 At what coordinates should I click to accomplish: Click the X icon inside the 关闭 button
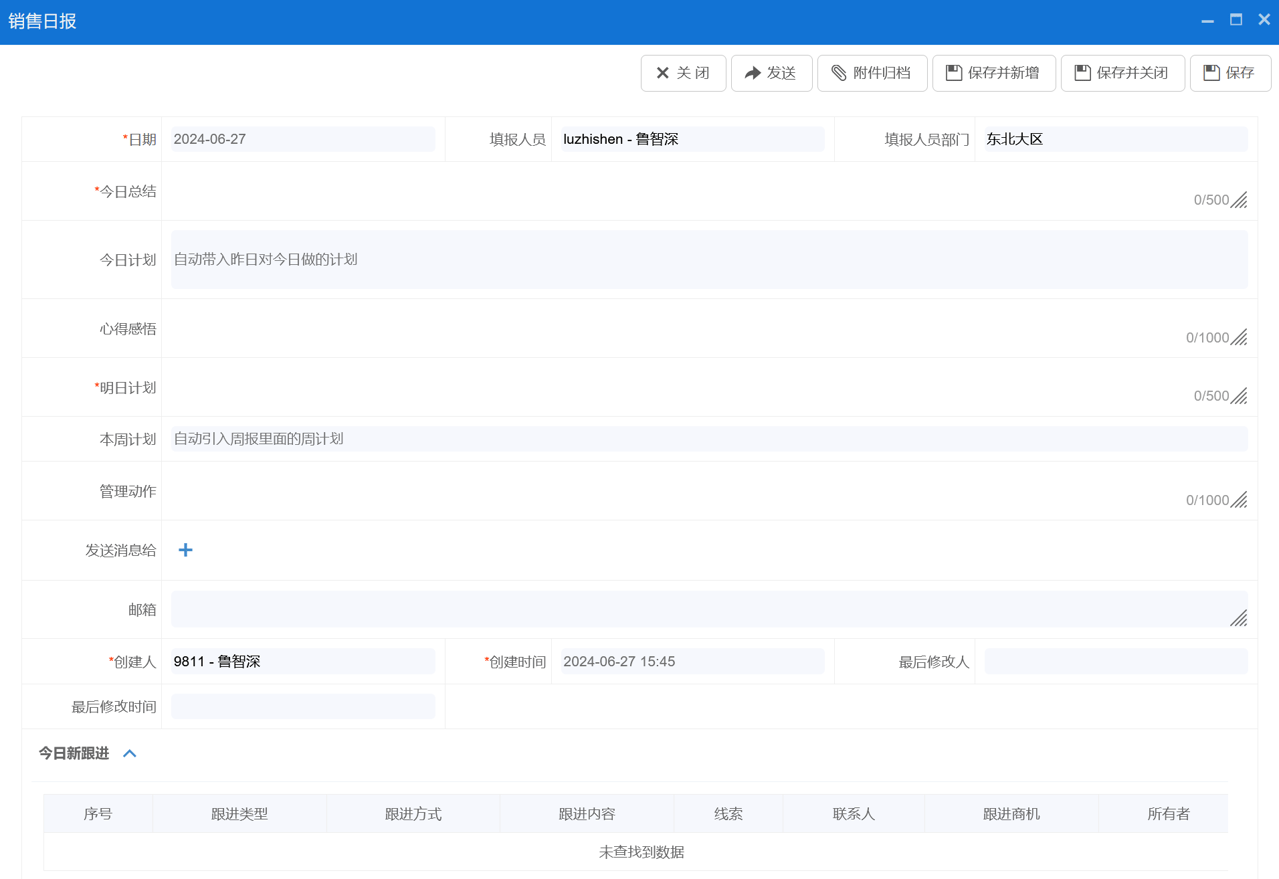click(661, 72)
